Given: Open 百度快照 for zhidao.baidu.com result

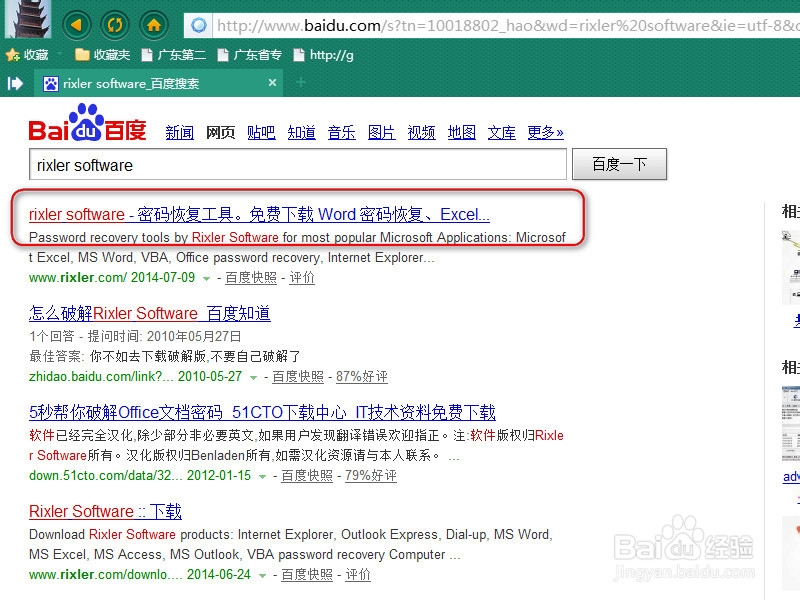Looking at the screenshot, I should (298, 377).
